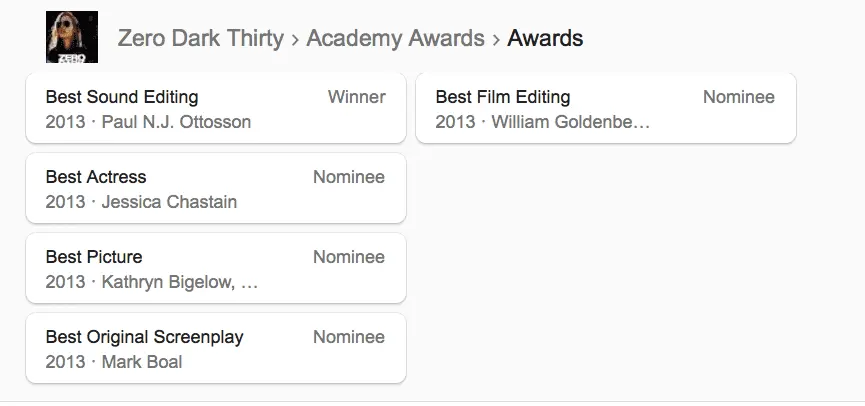The image size is (865, 406).
Task: Open the Best Actress award title
Action: point(96,177)
